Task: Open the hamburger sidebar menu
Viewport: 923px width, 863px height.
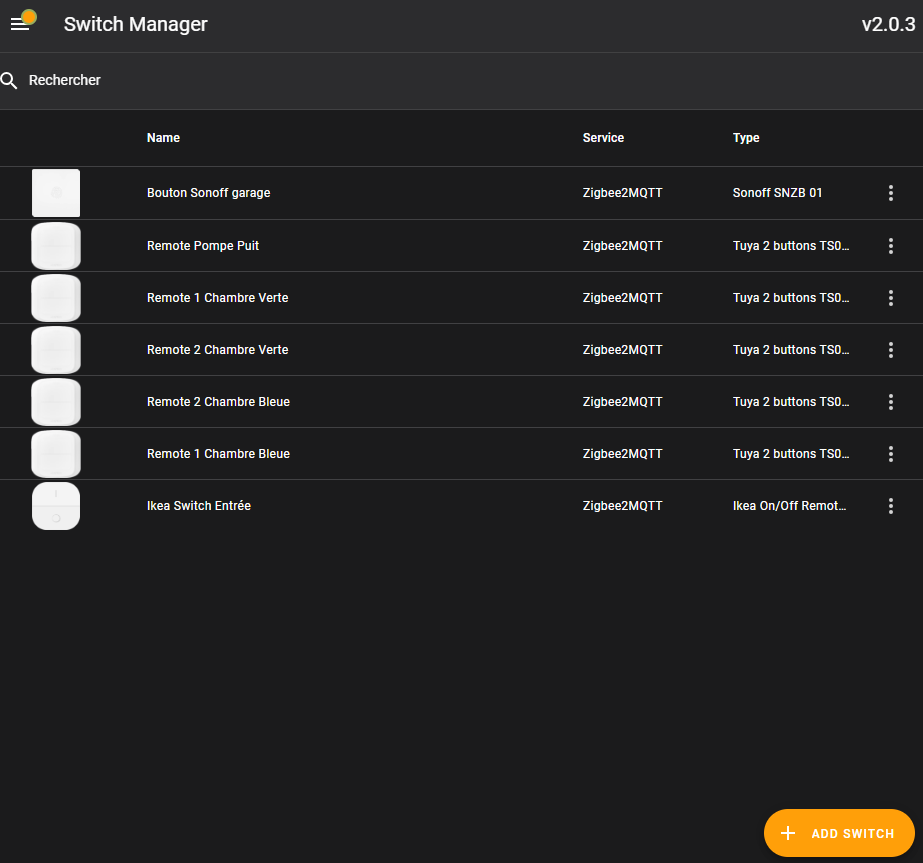Action: [x=20, y=25]
